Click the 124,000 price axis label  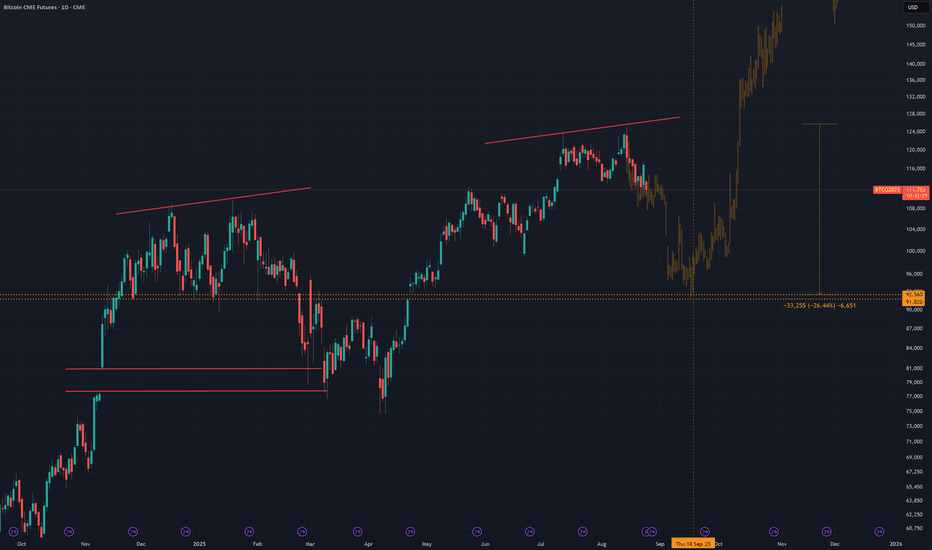915,131
